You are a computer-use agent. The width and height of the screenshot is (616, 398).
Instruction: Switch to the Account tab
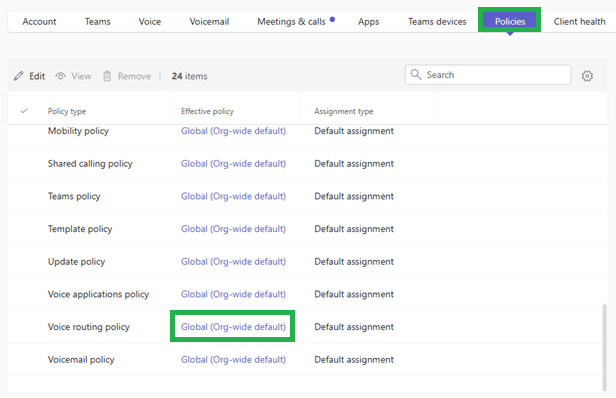click(39, 22)
